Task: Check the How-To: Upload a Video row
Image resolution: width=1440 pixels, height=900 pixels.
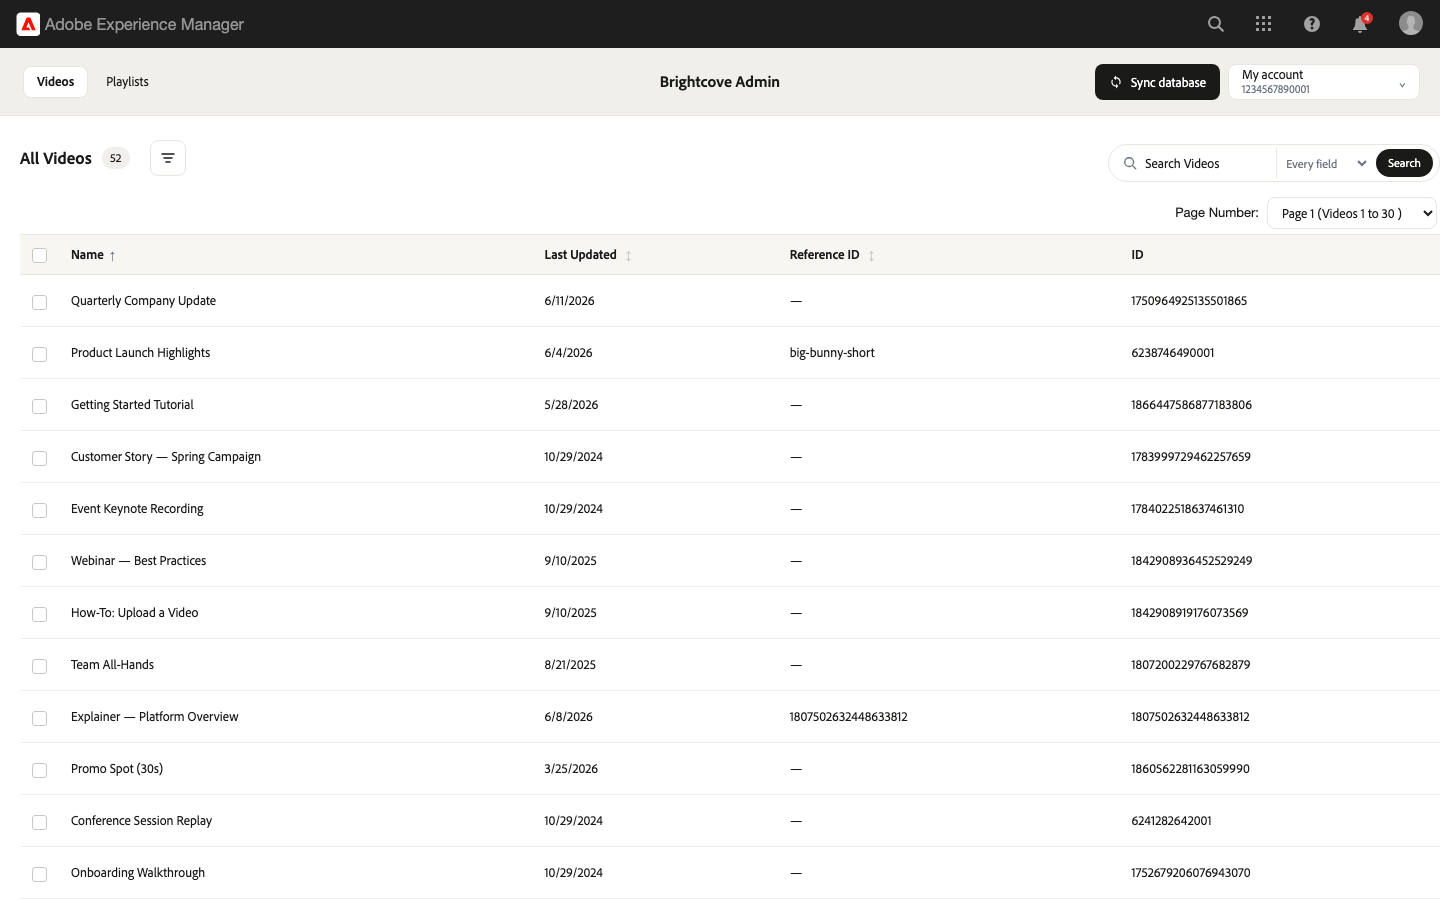Action: [40, 614]
